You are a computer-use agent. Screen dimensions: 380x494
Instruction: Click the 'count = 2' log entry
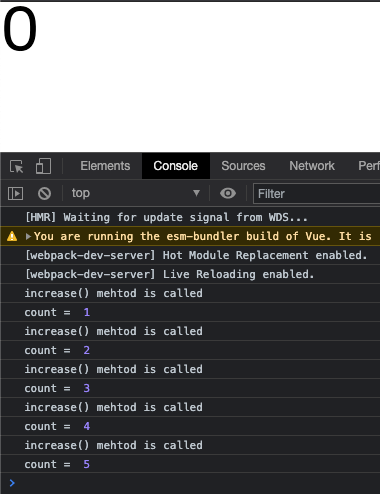tap(190, 350)
